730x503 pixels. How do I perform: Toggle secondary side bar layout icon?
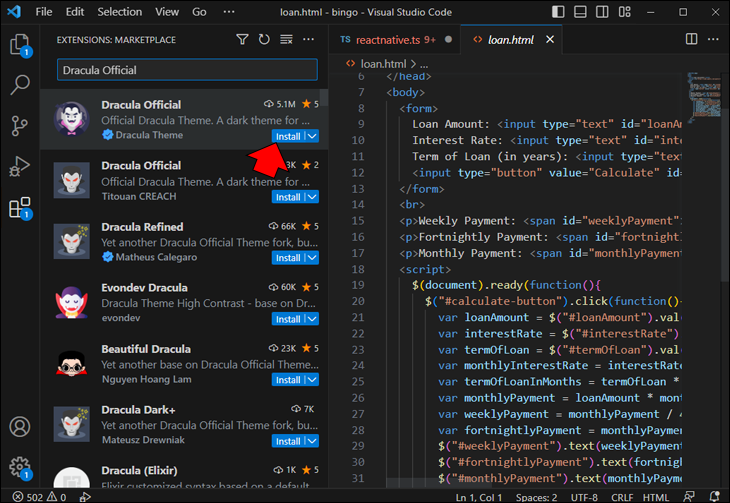tap(602, 12)
